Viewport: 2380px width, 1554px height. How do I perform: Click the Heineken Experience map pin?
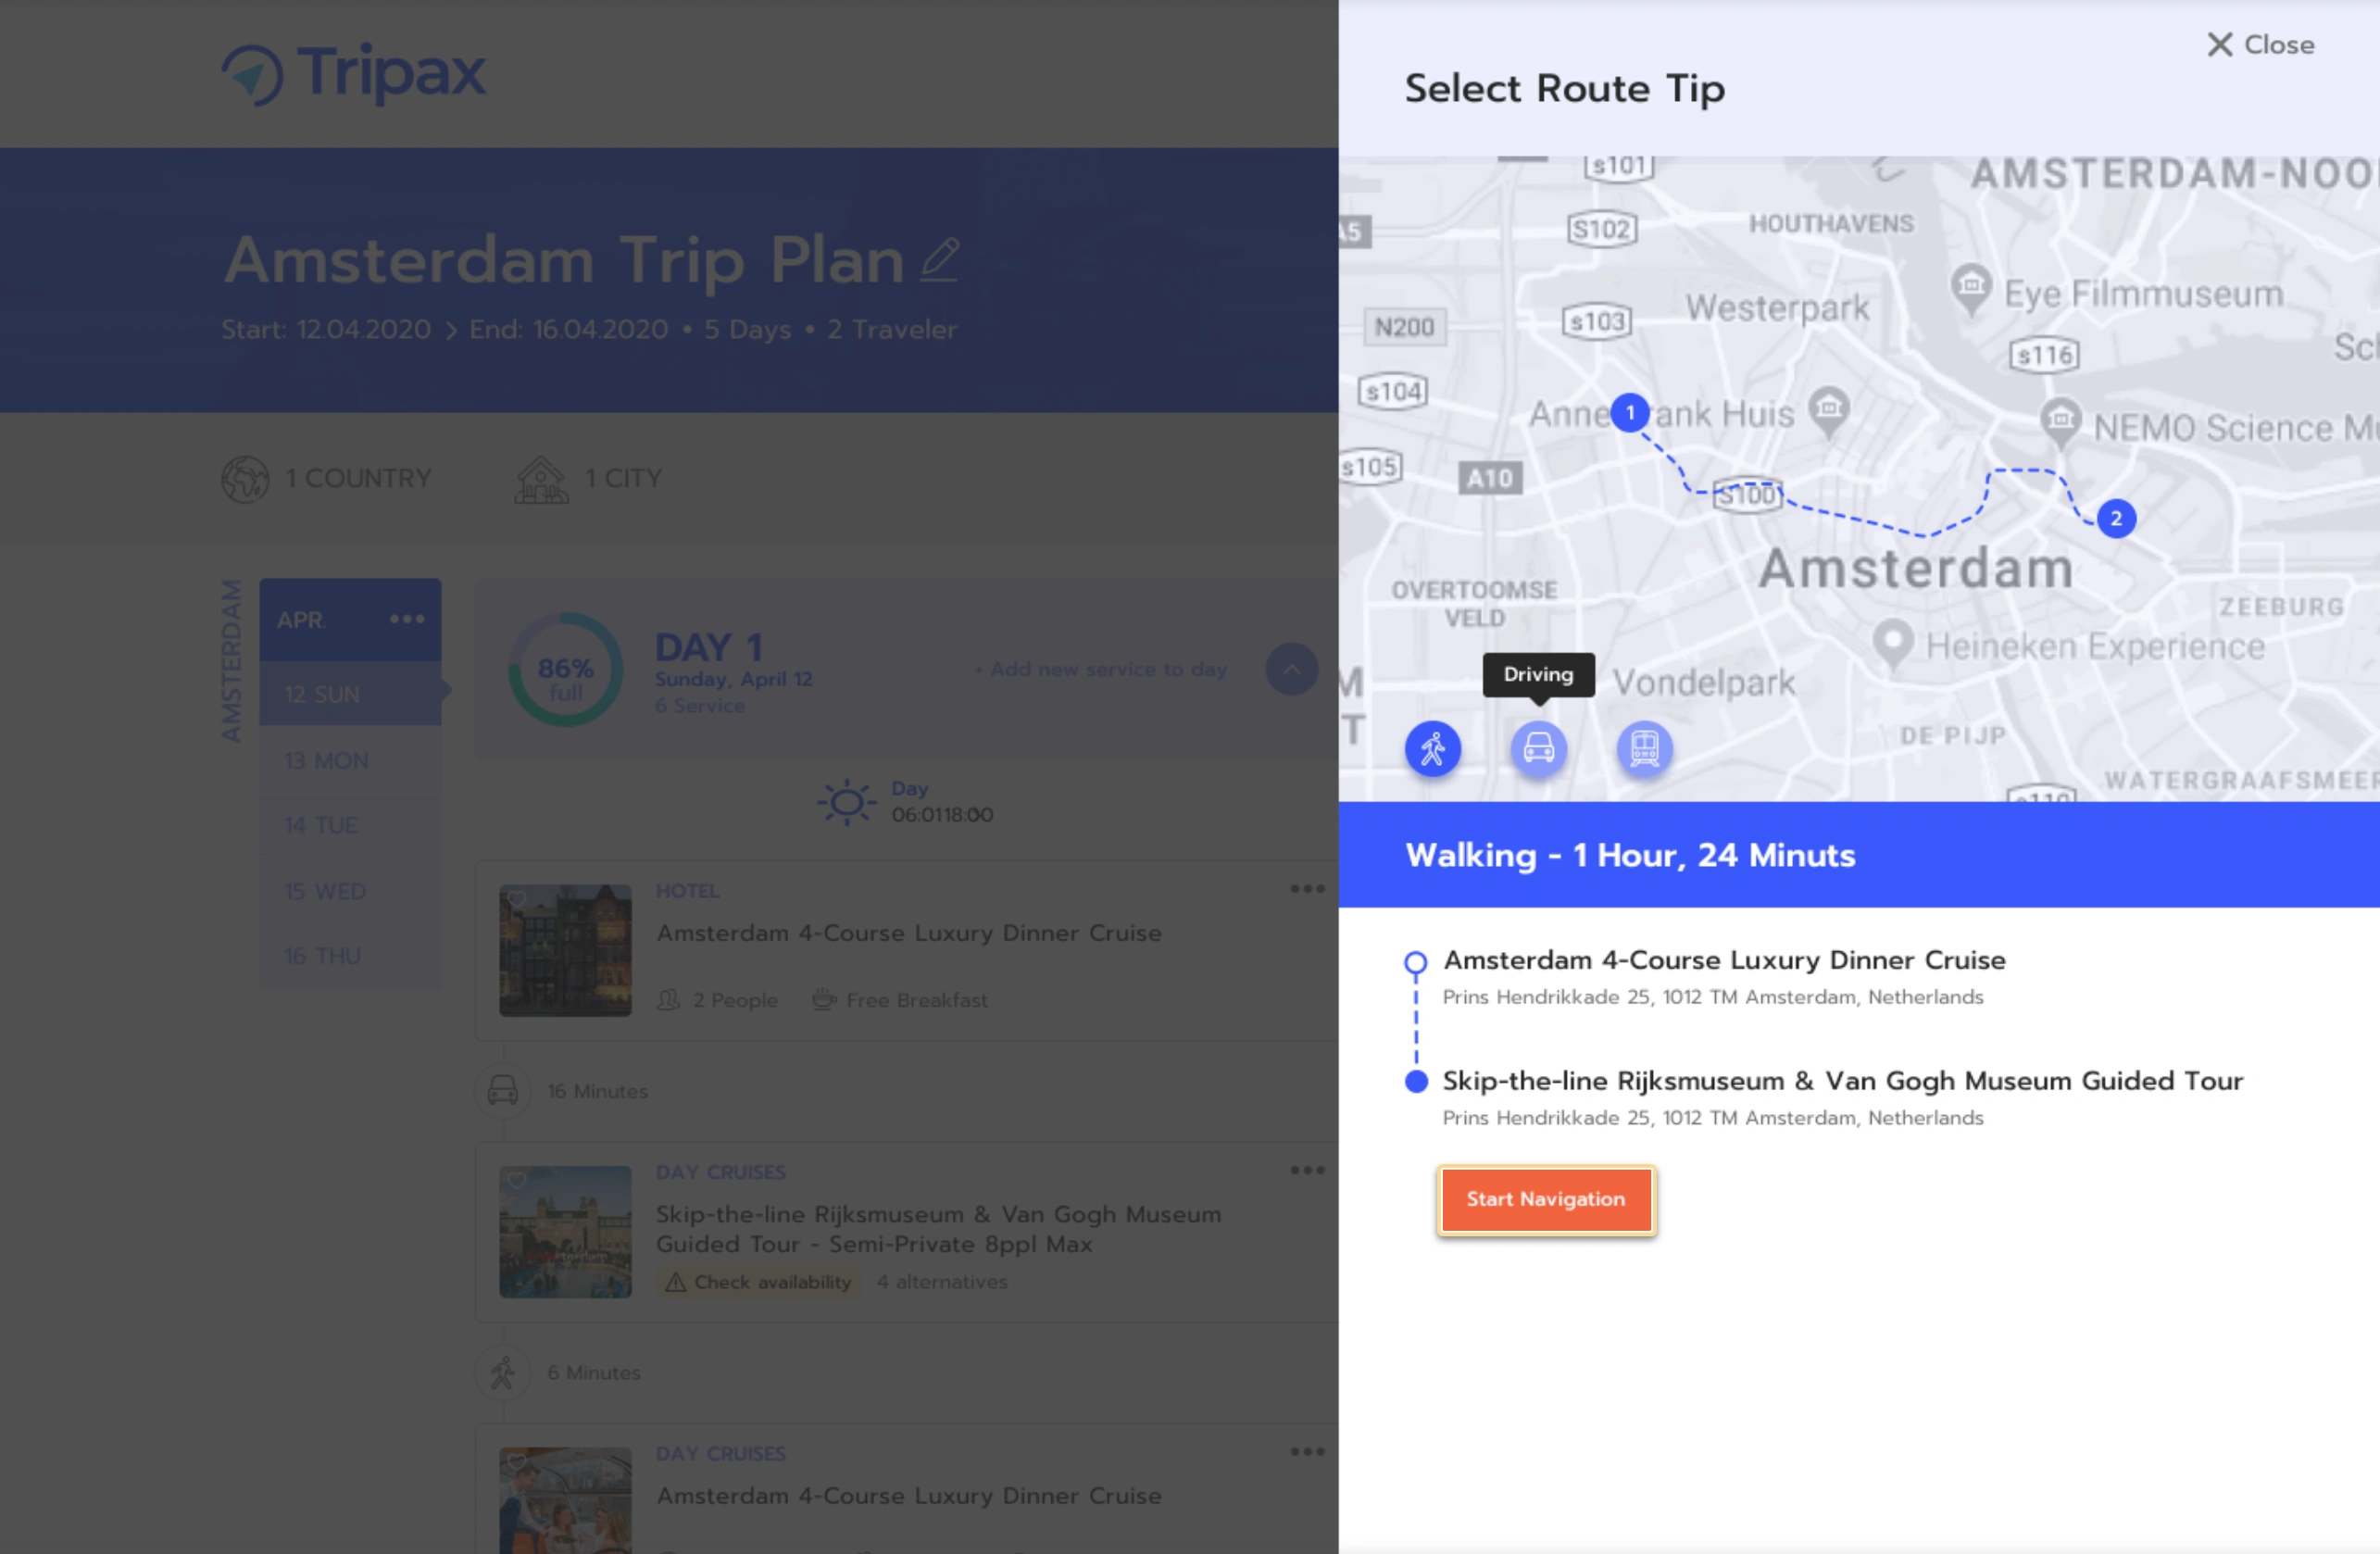(x=1892, y=643)
